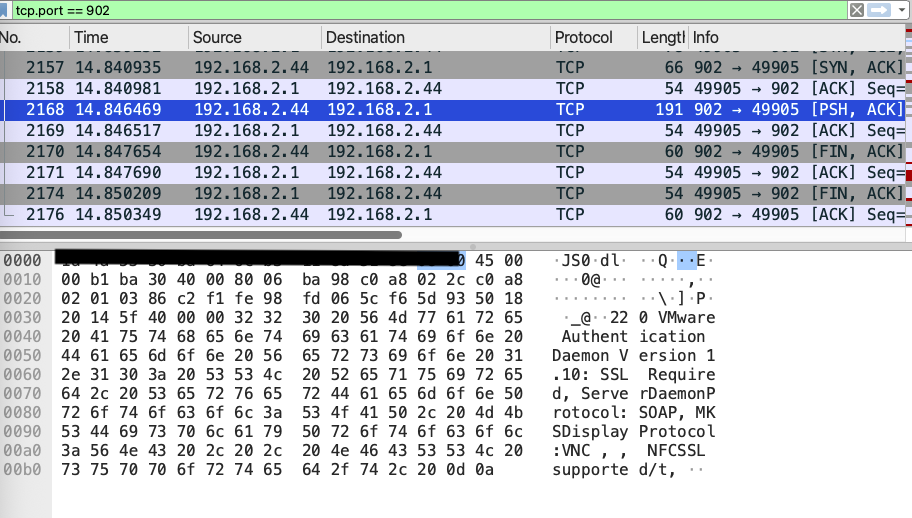Click ASCII text 'NFCSSL' in hex pane
The image size is (912, 518).
click(x=676, y=451)
